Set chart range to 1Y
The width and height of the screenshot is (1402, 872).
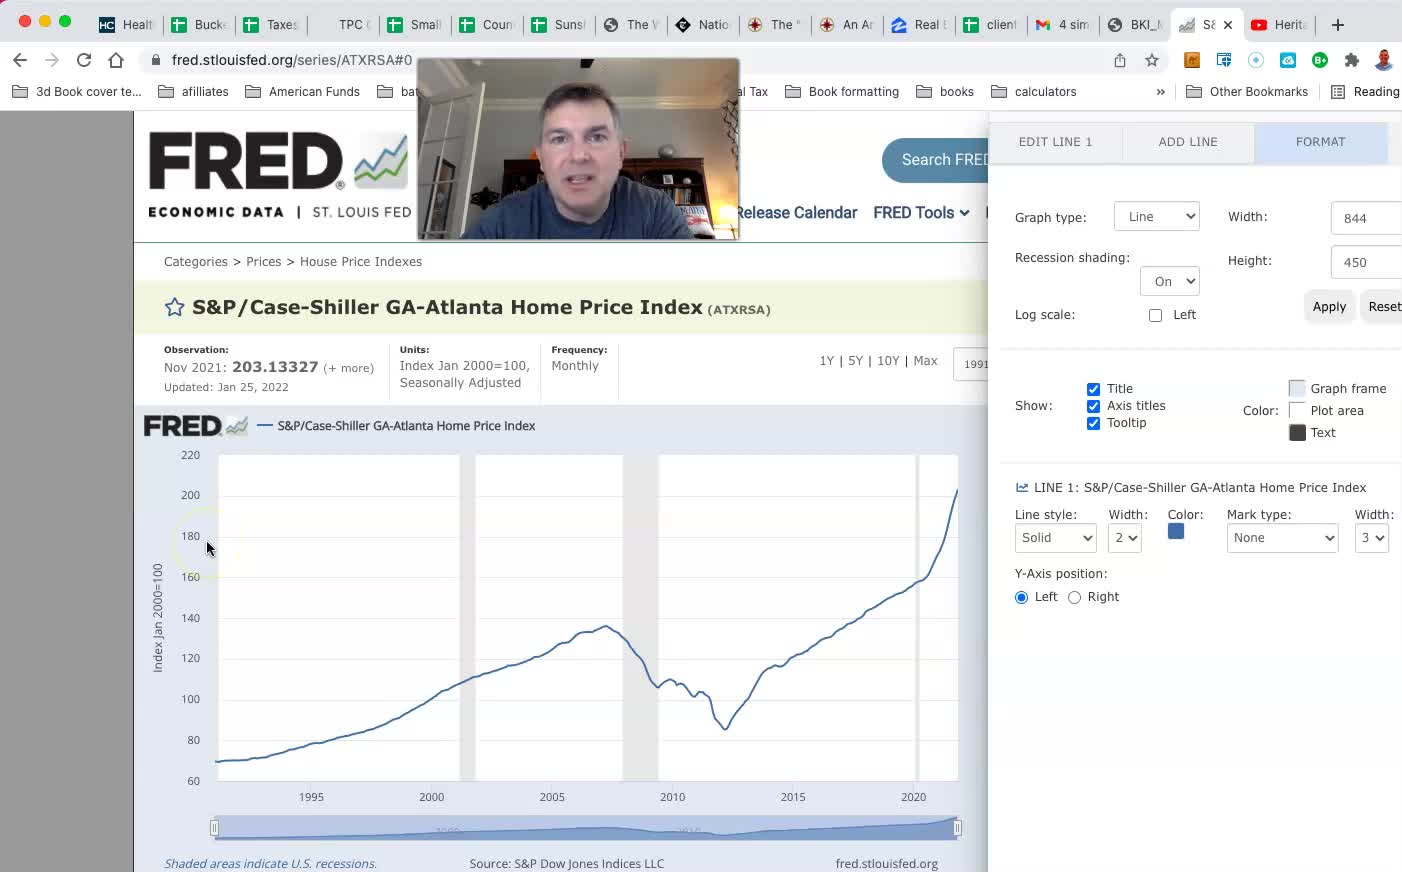[826, 361]
